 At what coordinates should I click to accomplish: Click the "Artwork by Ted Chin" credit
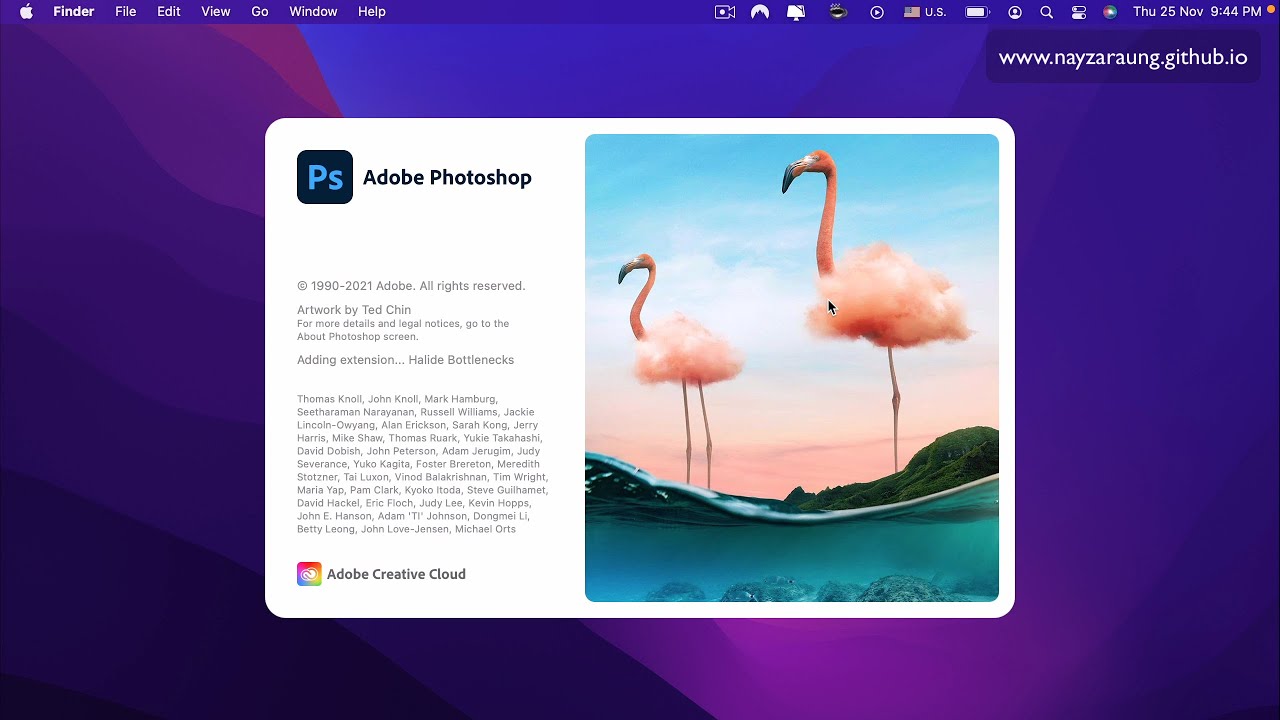point(354,310)
